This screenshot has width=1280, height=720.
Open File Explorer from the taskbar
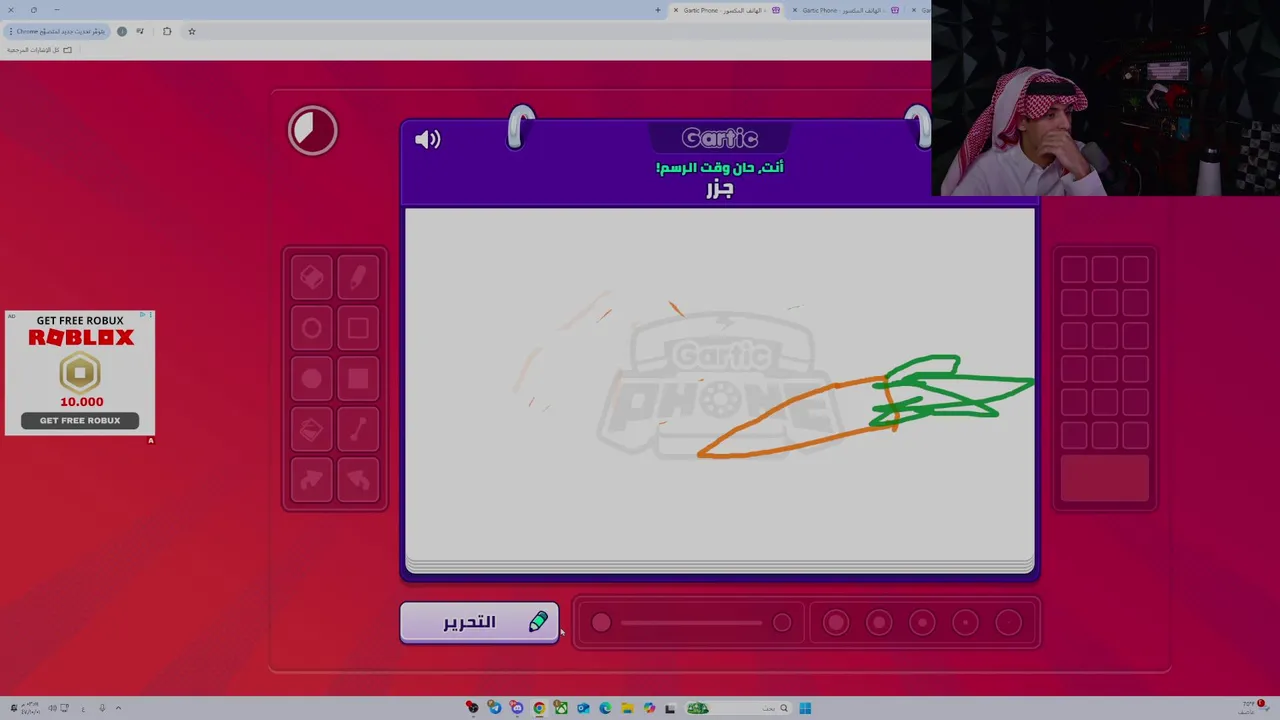coord(627,708)
